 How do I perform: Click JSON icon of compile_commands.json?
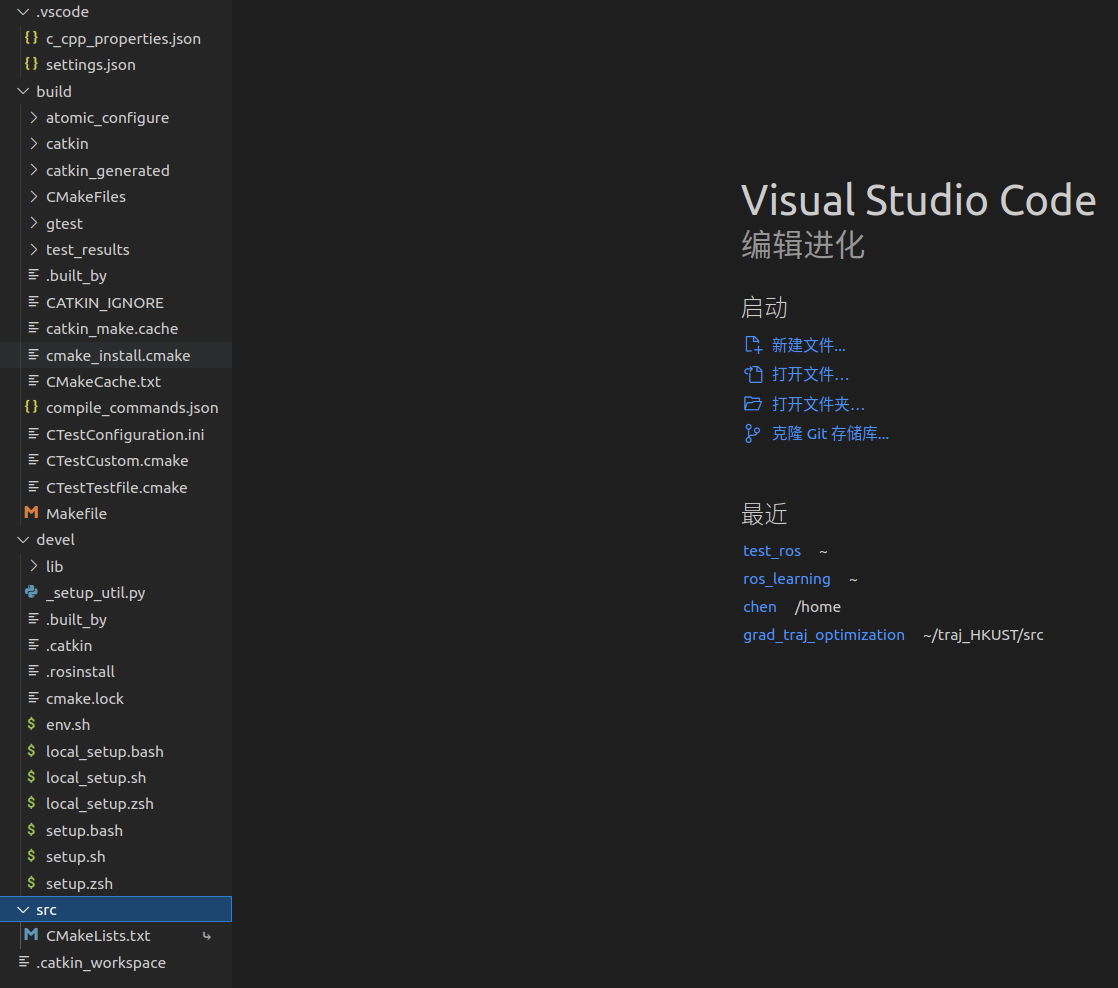coord(31,407)
